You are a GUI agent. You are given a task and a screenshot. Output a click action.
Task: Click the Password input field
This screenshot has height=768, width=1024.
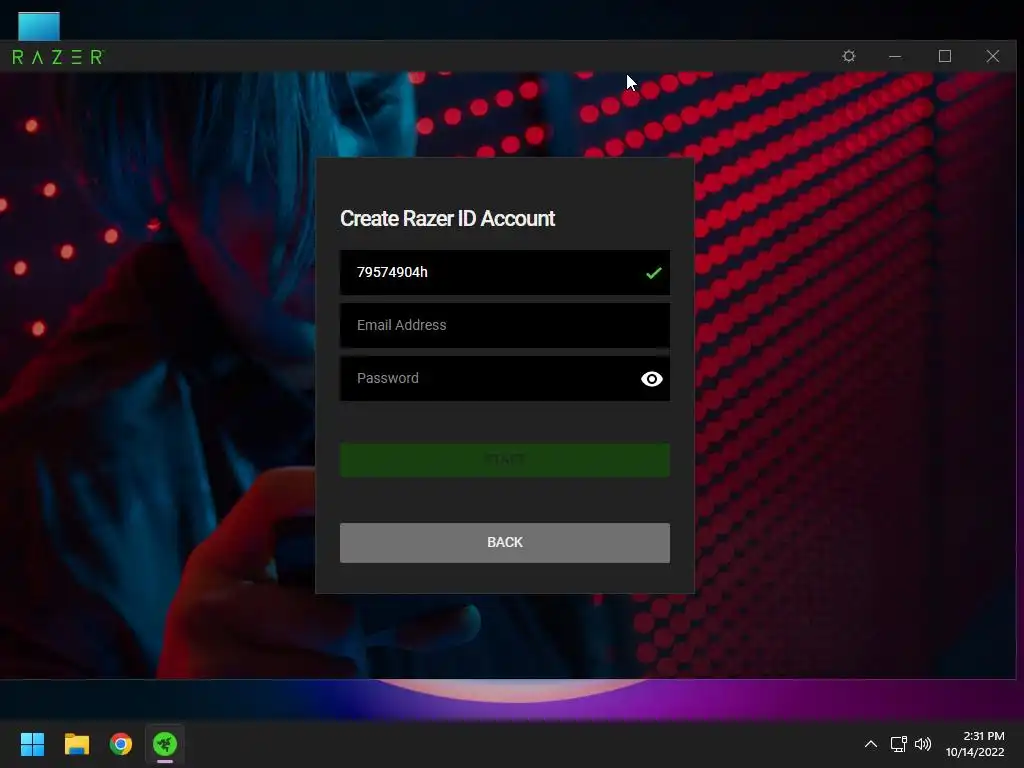(504, 378)
